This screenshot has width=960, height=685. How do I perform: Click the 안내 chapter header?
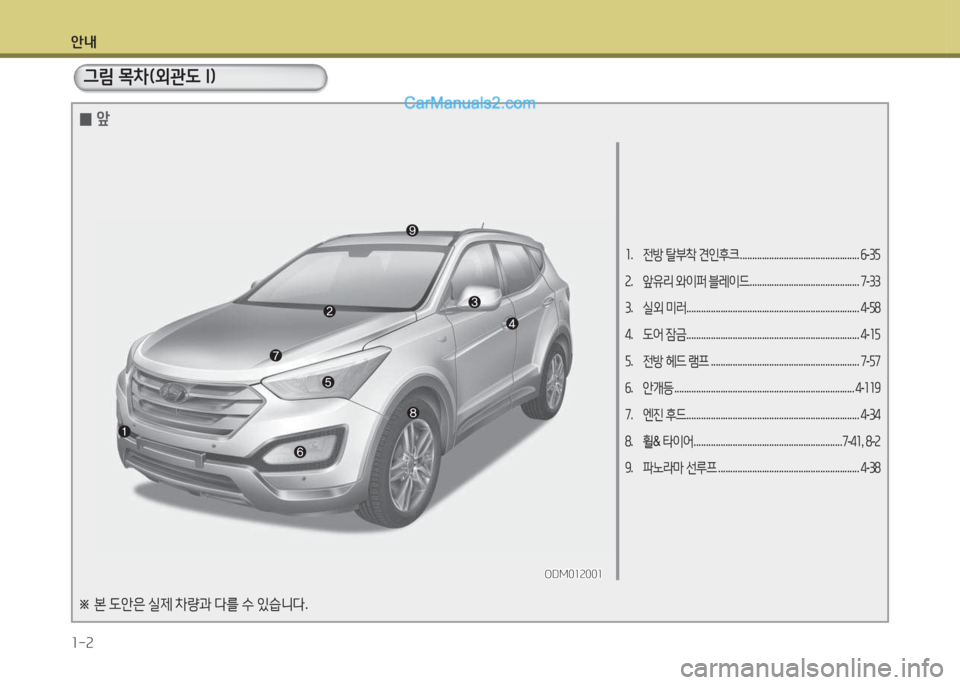tap(83, 42)
